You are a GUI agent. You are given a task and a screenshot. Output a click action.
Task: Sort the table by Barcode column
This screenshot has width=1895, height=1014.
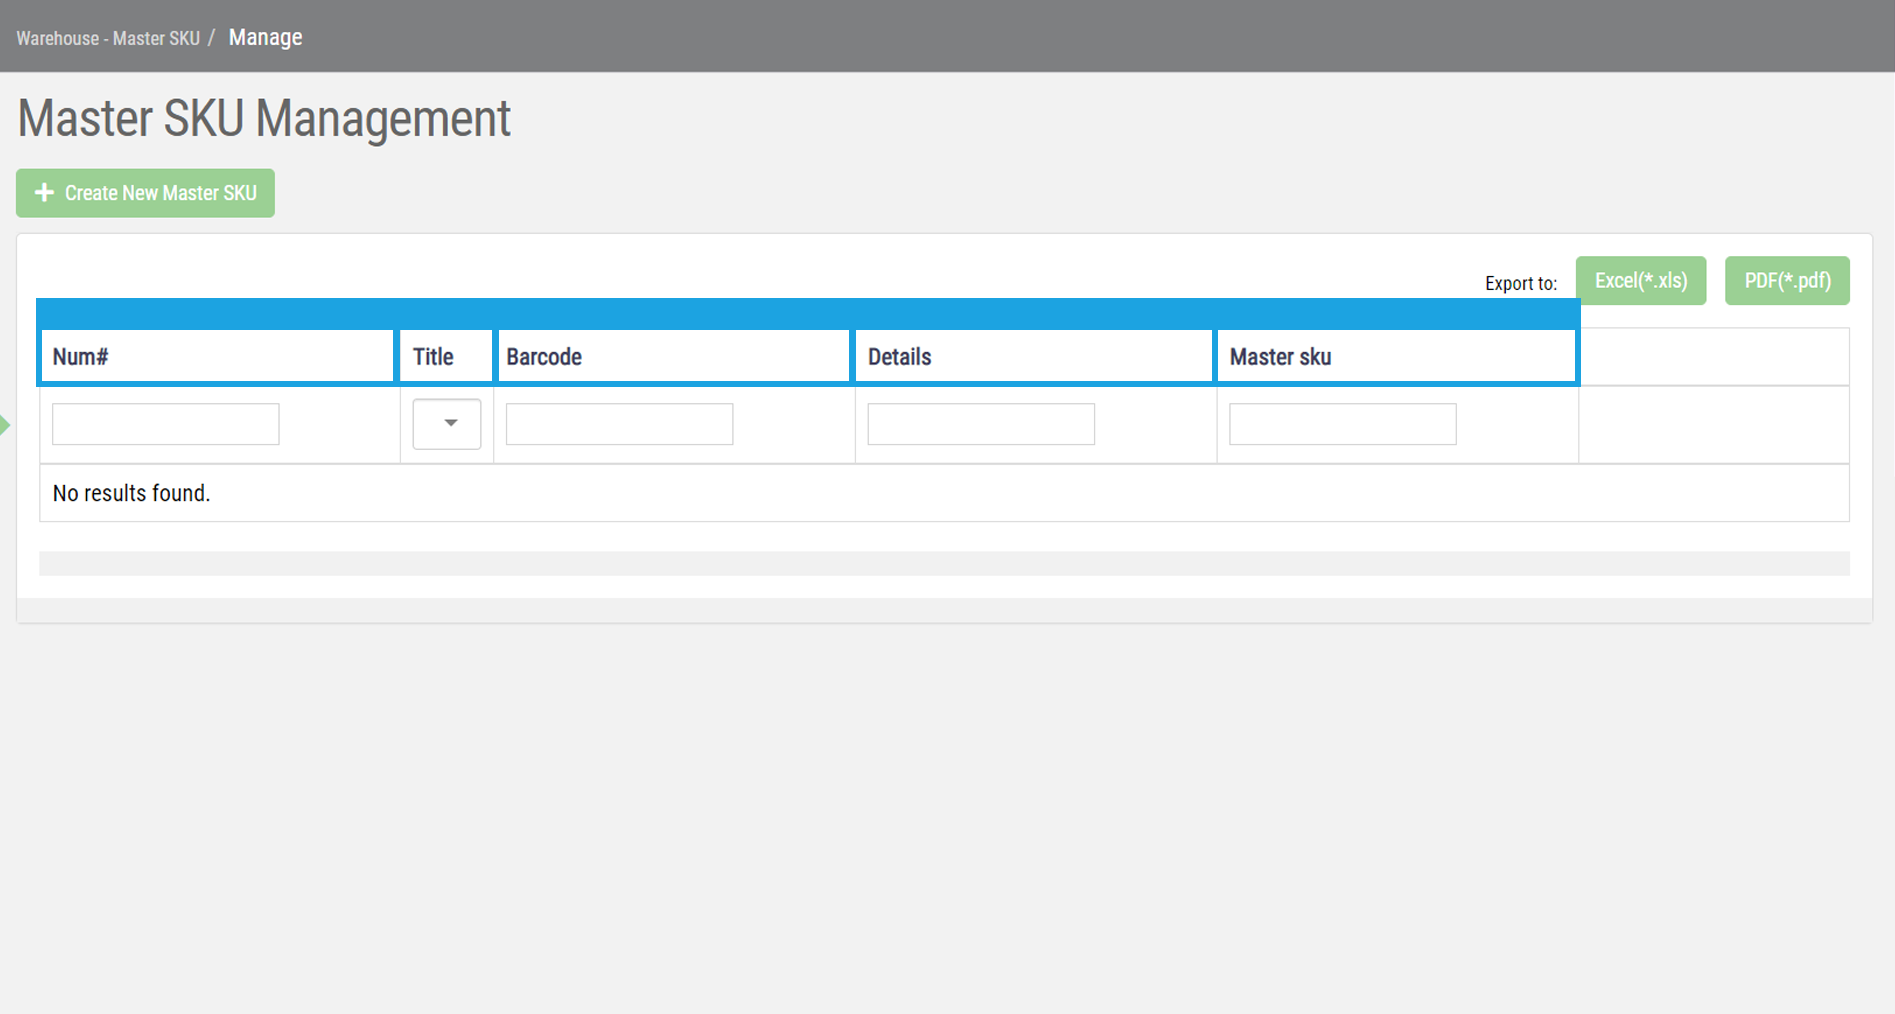tap(672, 356)
